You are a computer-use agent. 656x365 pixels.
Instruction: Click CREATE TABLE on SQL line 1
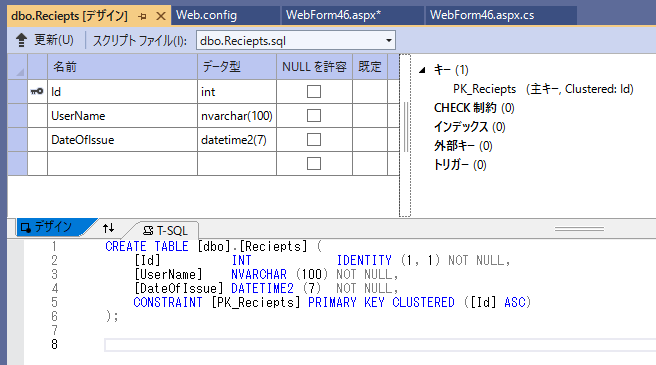click(147, 246)
